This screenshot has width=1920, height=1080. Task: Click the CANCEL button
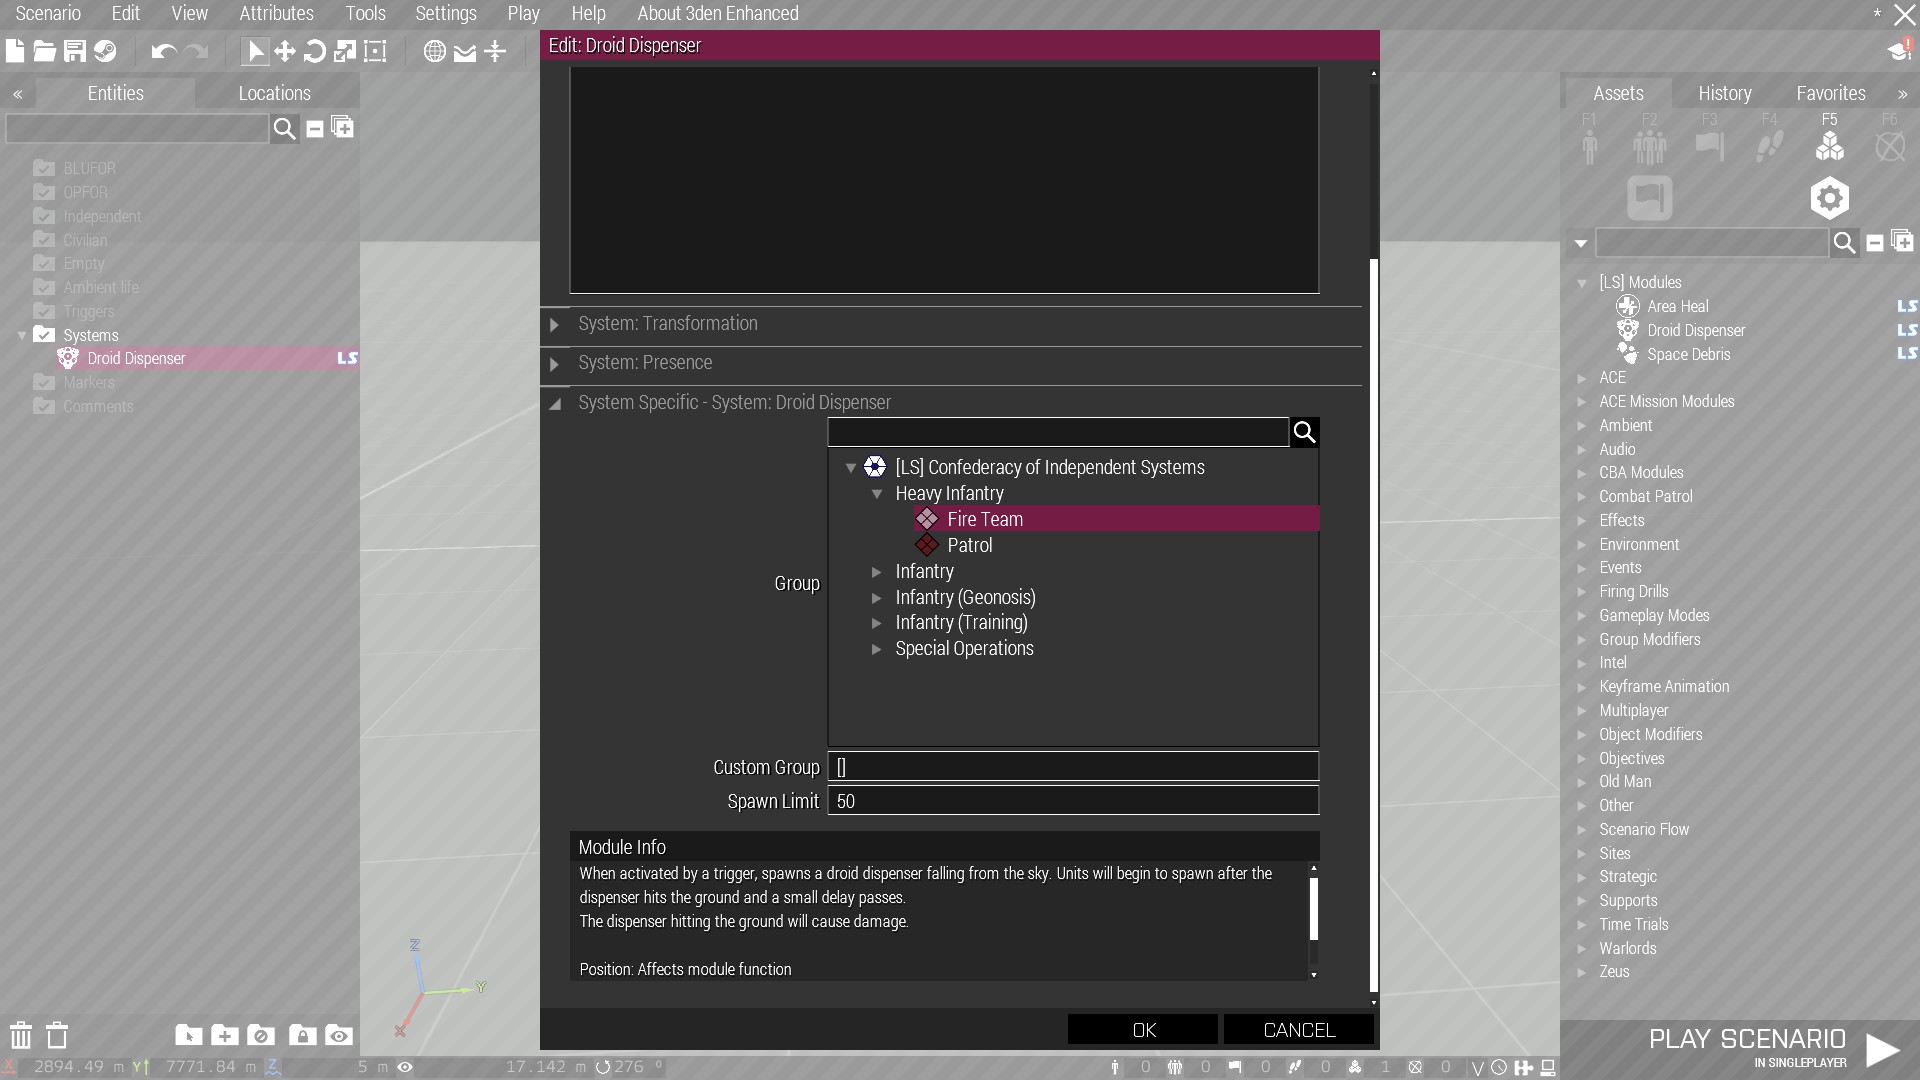point(1299,1030)
